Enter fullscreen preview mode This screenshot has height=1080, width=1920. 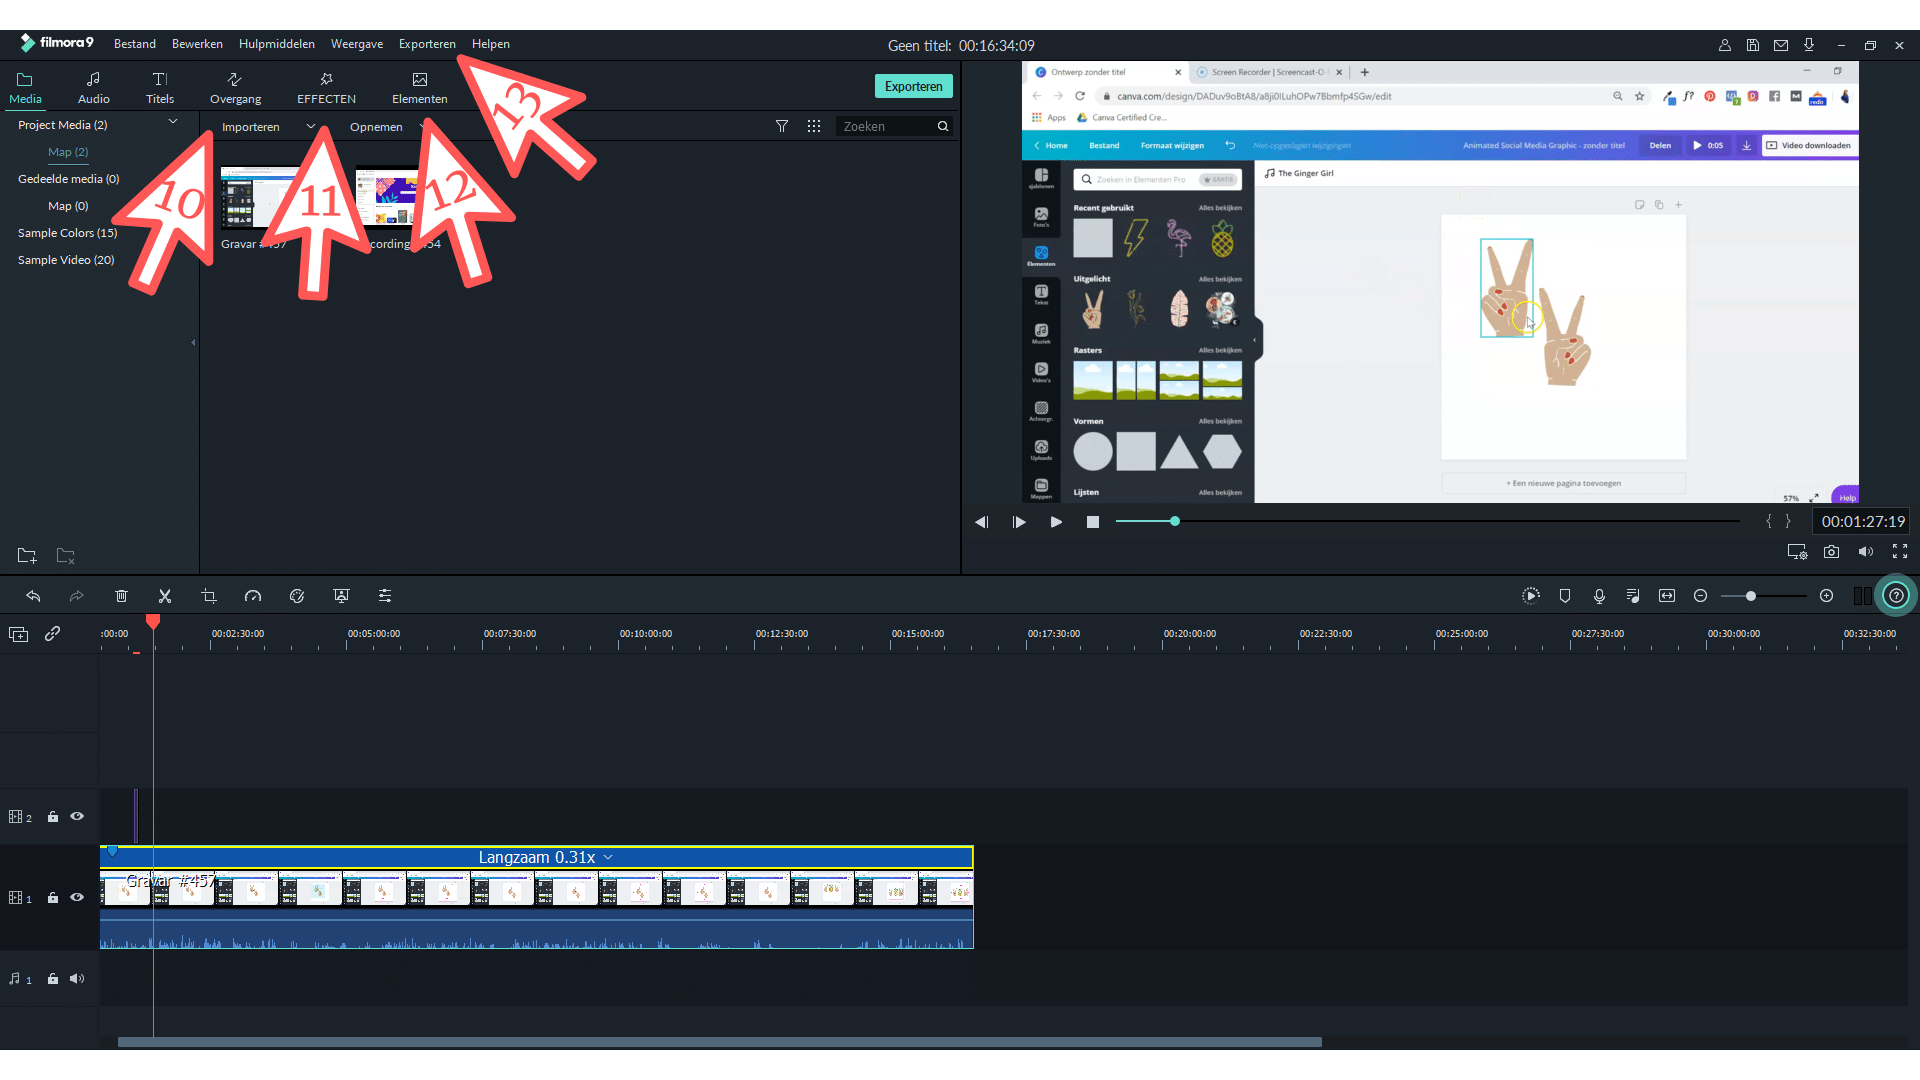[1900, 552]
